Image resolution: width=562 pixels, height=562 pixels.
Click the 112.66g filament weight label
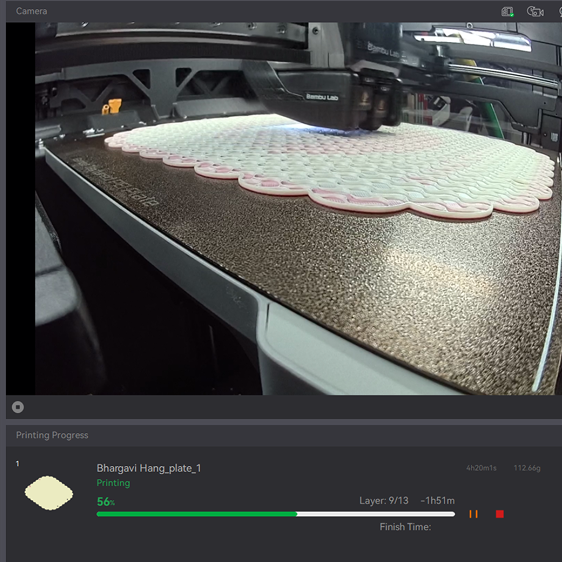pos(527,468)
